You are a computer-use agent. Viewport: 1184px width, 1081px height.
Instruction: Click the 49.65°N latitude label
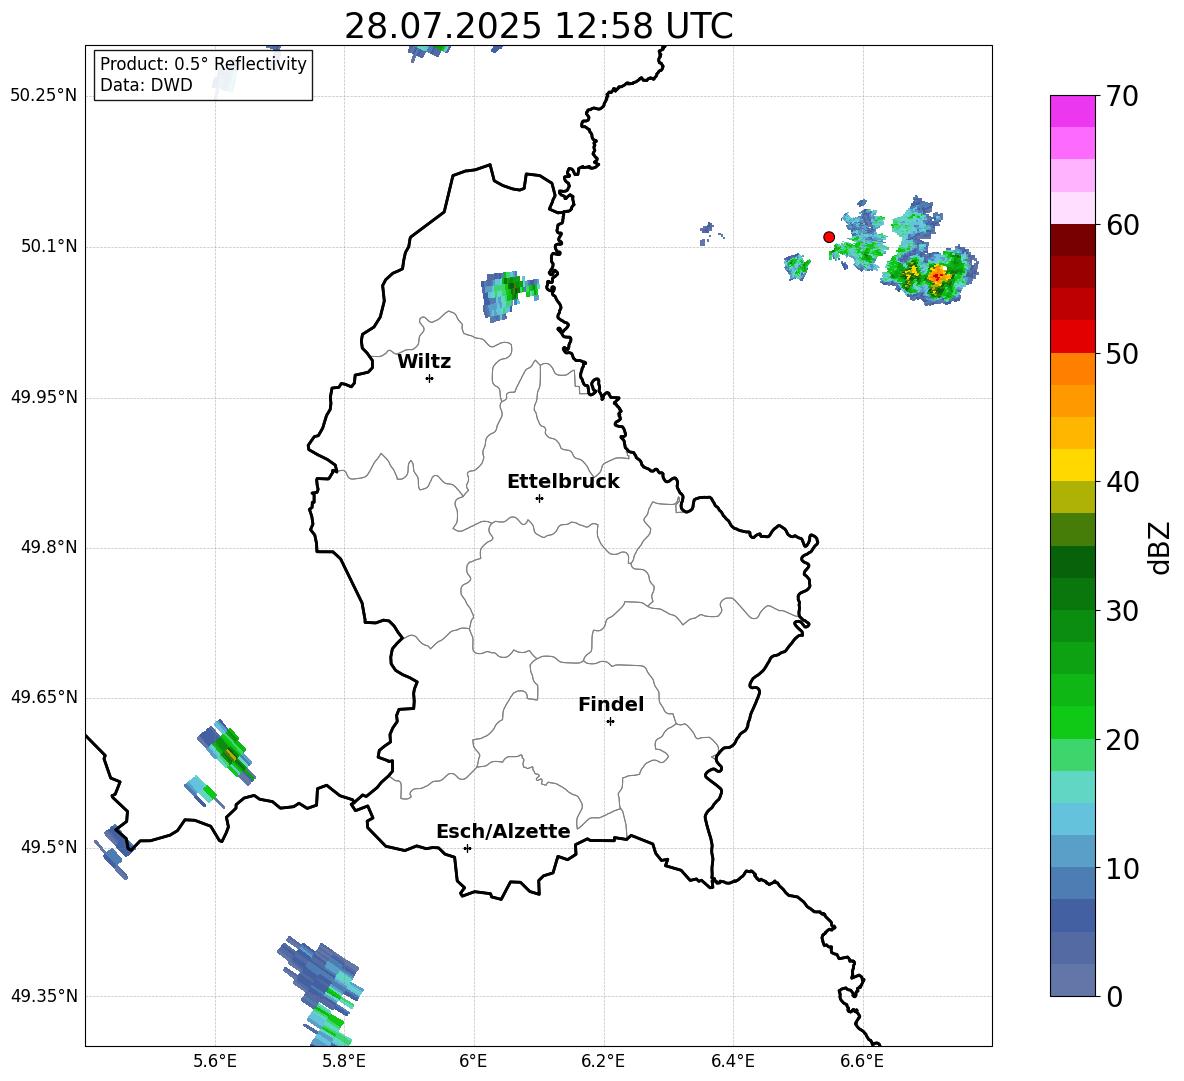point(44,696)
